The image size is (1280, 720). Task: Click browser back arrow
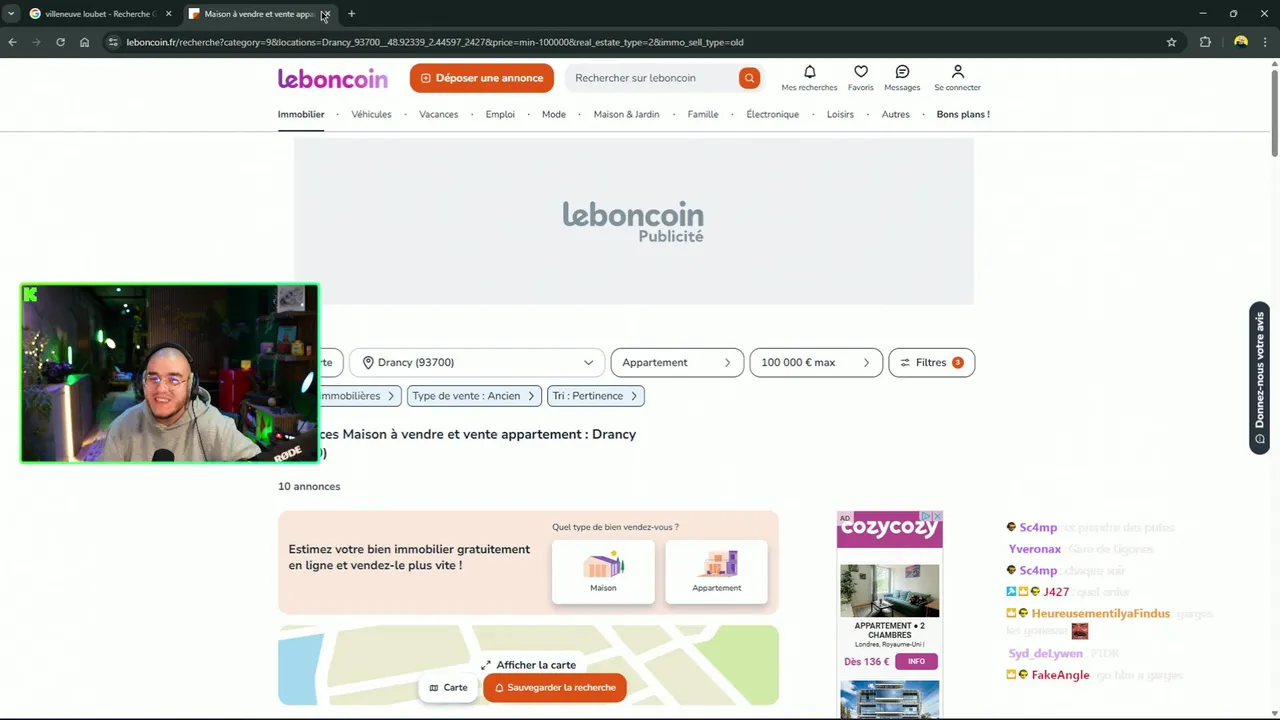pos(12,42)
